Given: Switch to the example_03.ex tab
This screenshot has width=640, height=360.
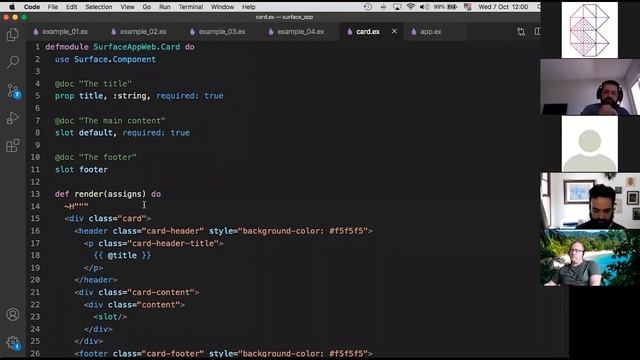Looking at the screenshot, I should [218, 31].
